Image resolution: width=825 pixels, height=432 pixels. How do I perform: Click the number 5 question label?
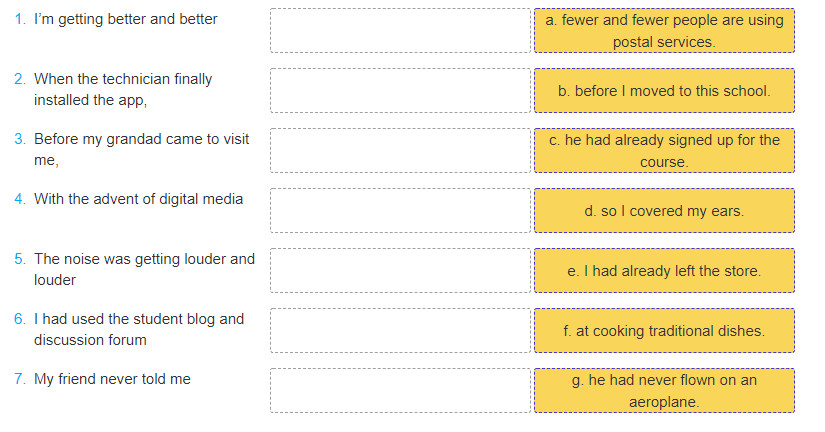pyautogui.click(x=19, y=259)
